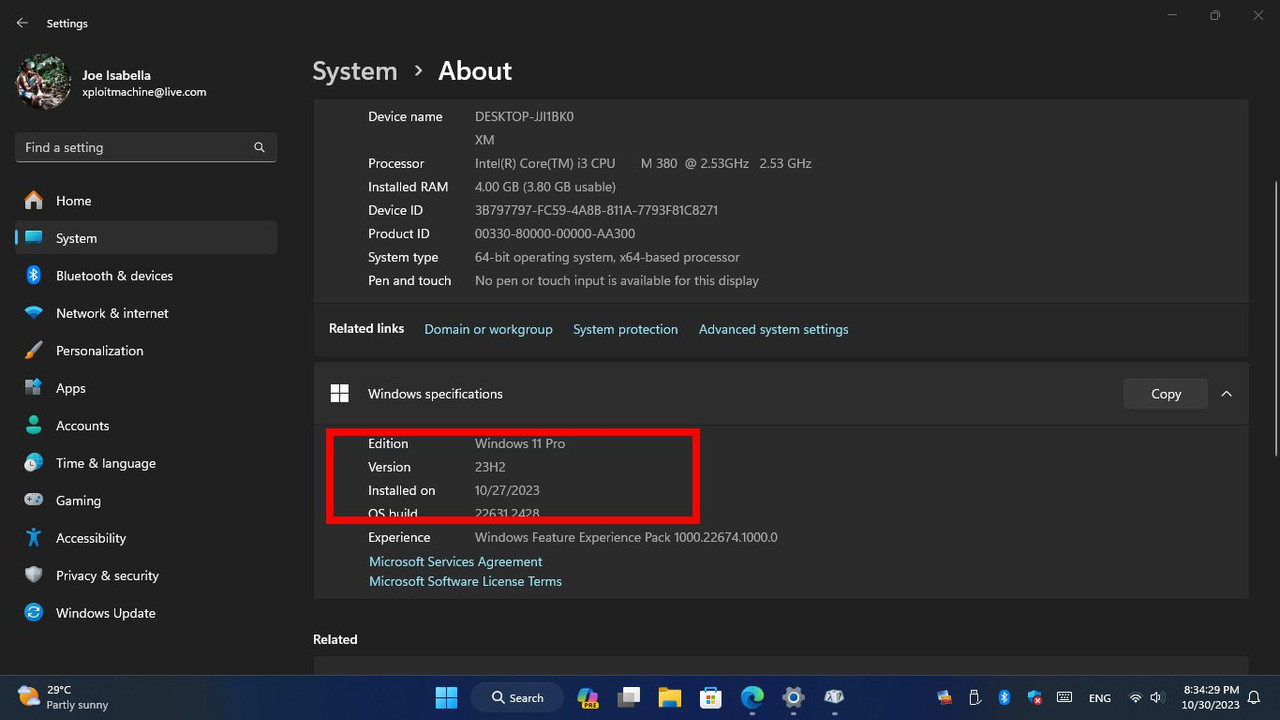Click the Installed RAM value 4.00 GB
1280x720 pixels.
pyautogui.click(x=545, y=187)
